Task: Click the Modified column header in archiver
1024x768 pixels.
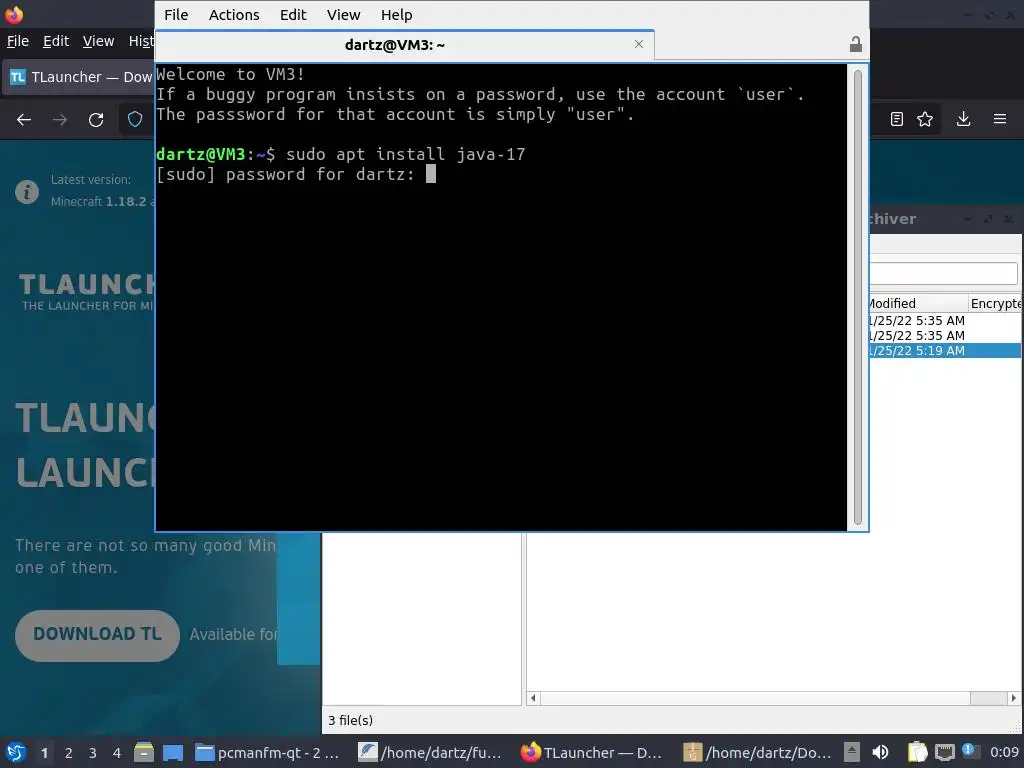Action: tap(918, 303)
